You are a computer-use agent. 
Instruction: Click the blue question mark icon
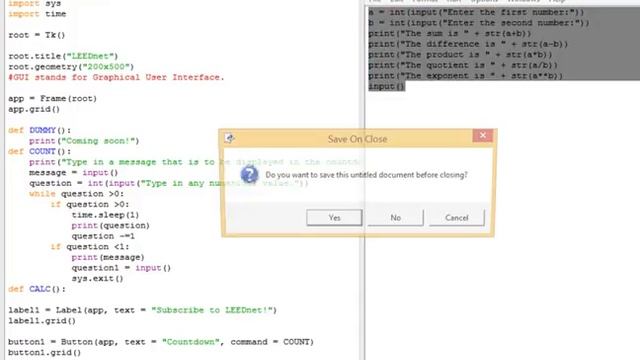coord(249,175)
